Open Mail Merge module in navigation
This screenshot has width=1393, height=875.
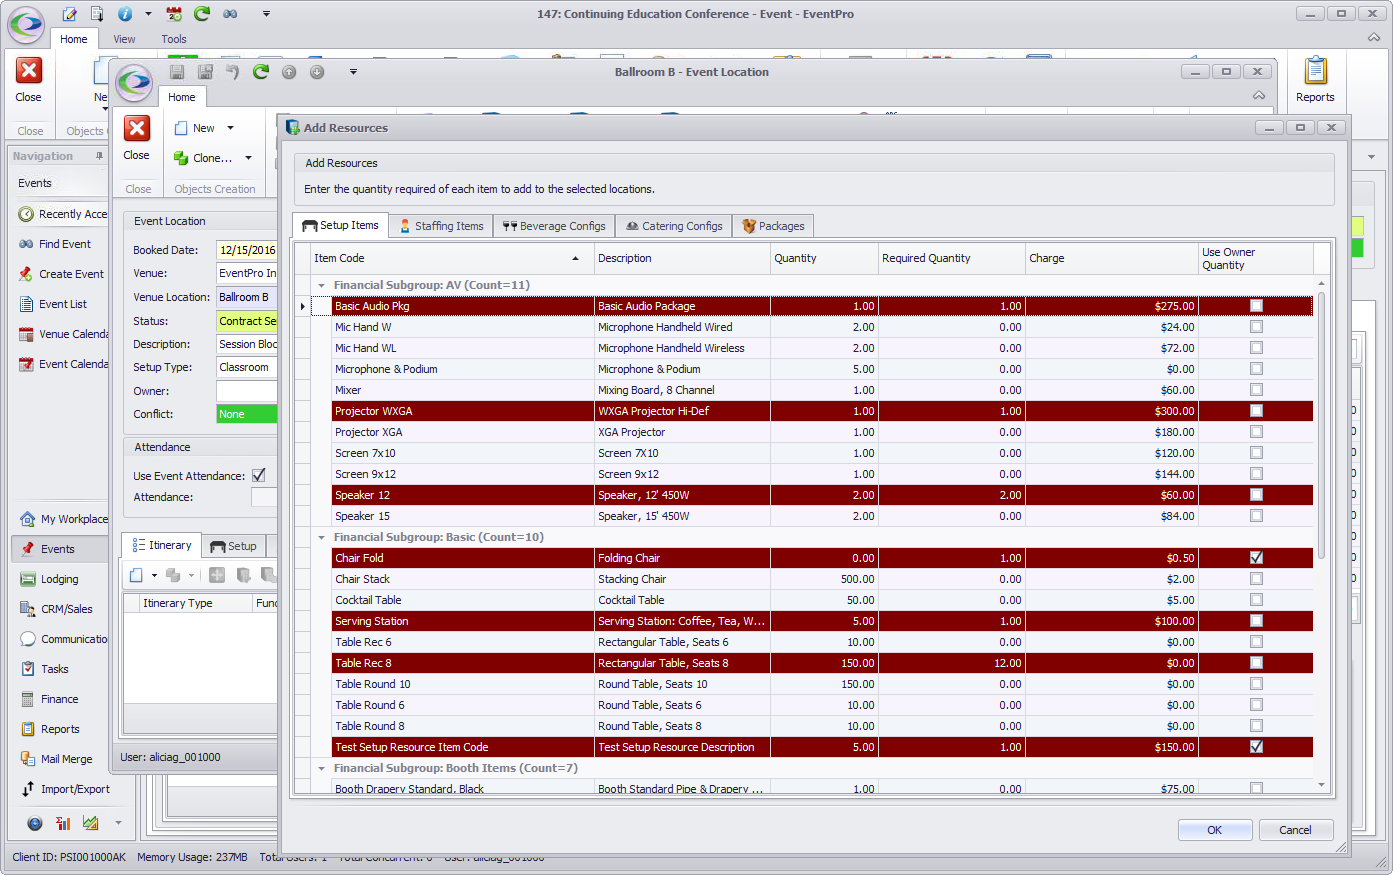(x=57, y=759)
